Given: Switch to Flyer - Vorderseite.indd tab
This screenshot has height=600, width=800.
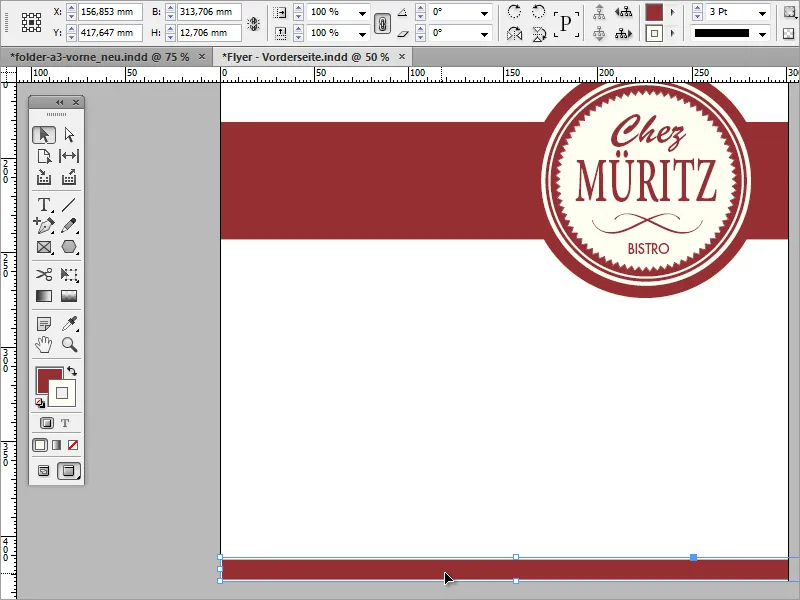Looking at the screenshot, I should [x=306, y=57].
